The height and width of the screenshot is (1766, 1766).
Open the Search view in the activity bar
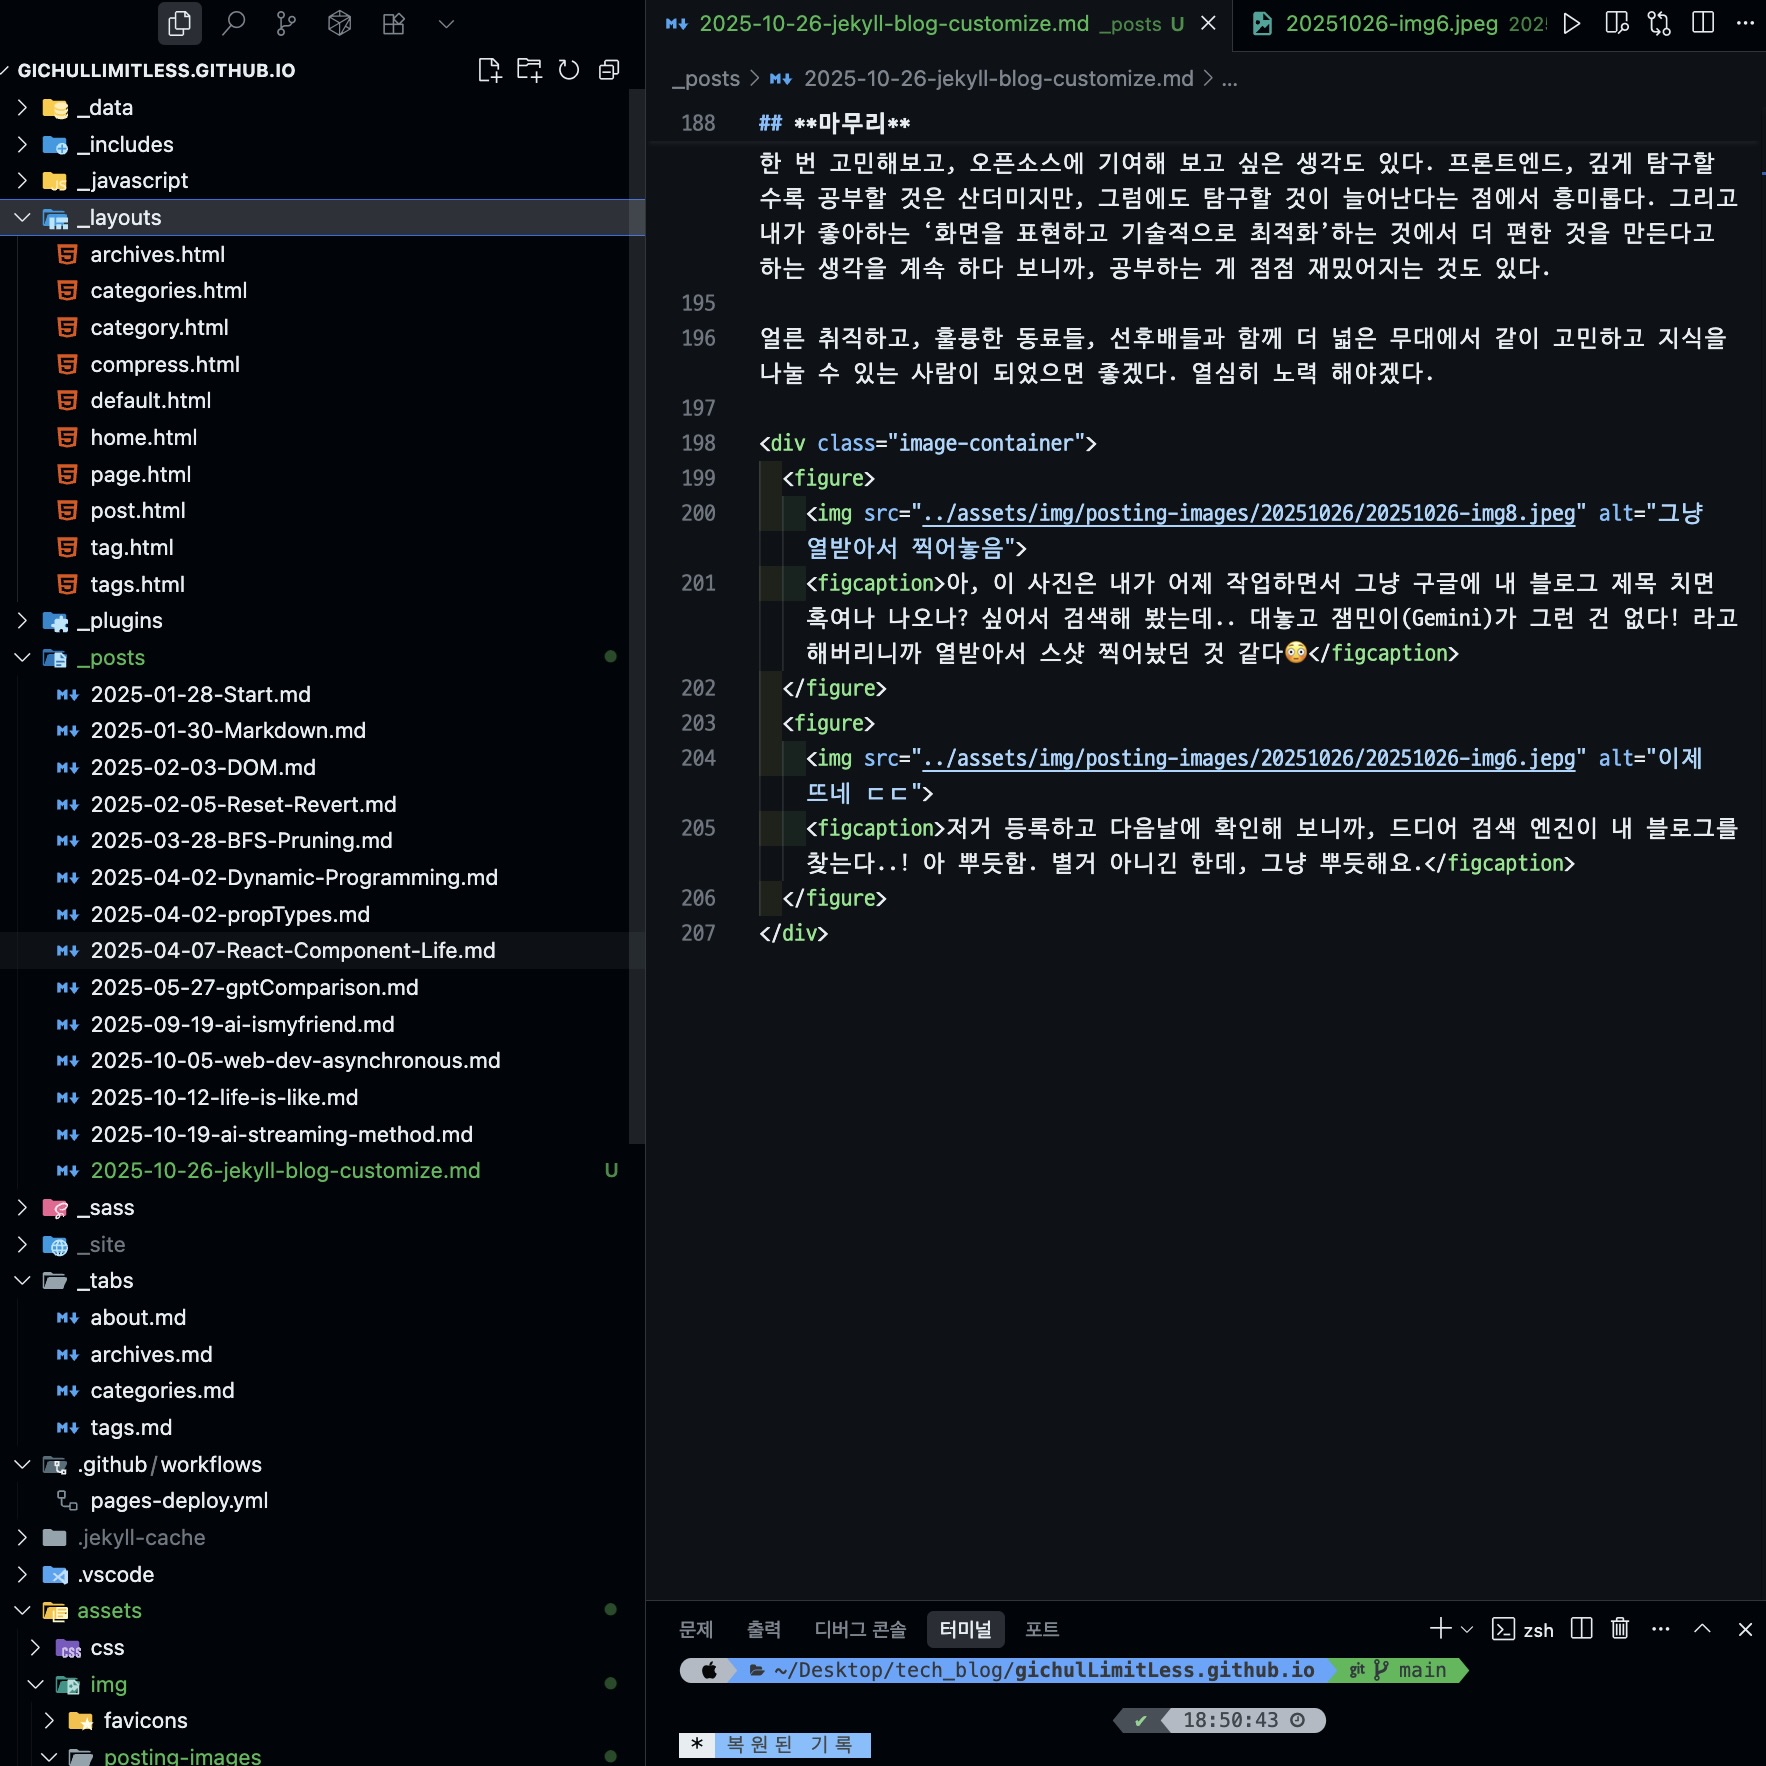coord(234,23)
